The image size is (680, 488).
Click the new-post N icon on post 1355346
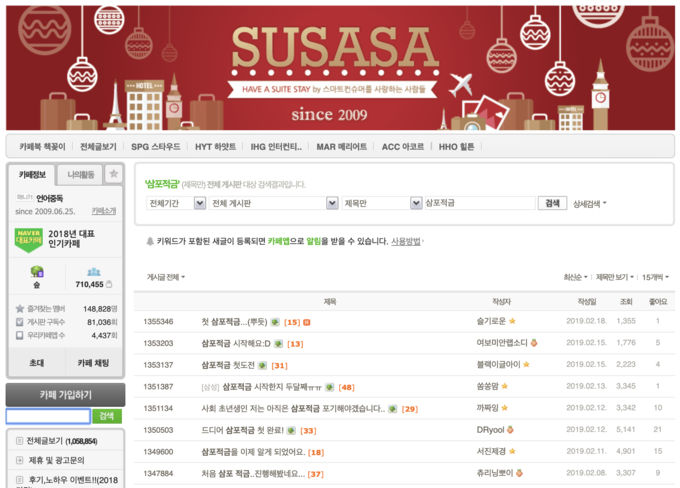(307, 322)
